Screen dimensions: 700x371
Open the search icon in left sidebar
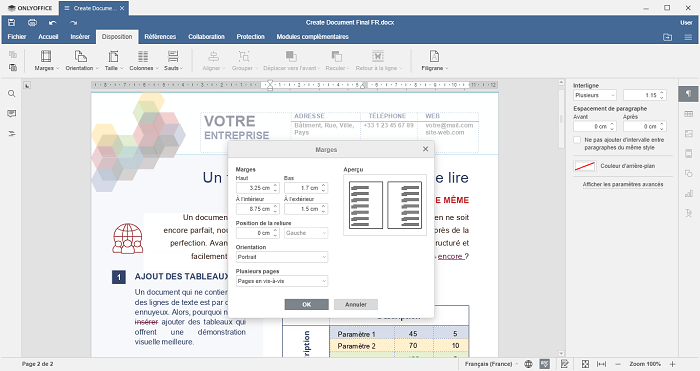pos(12,94)
